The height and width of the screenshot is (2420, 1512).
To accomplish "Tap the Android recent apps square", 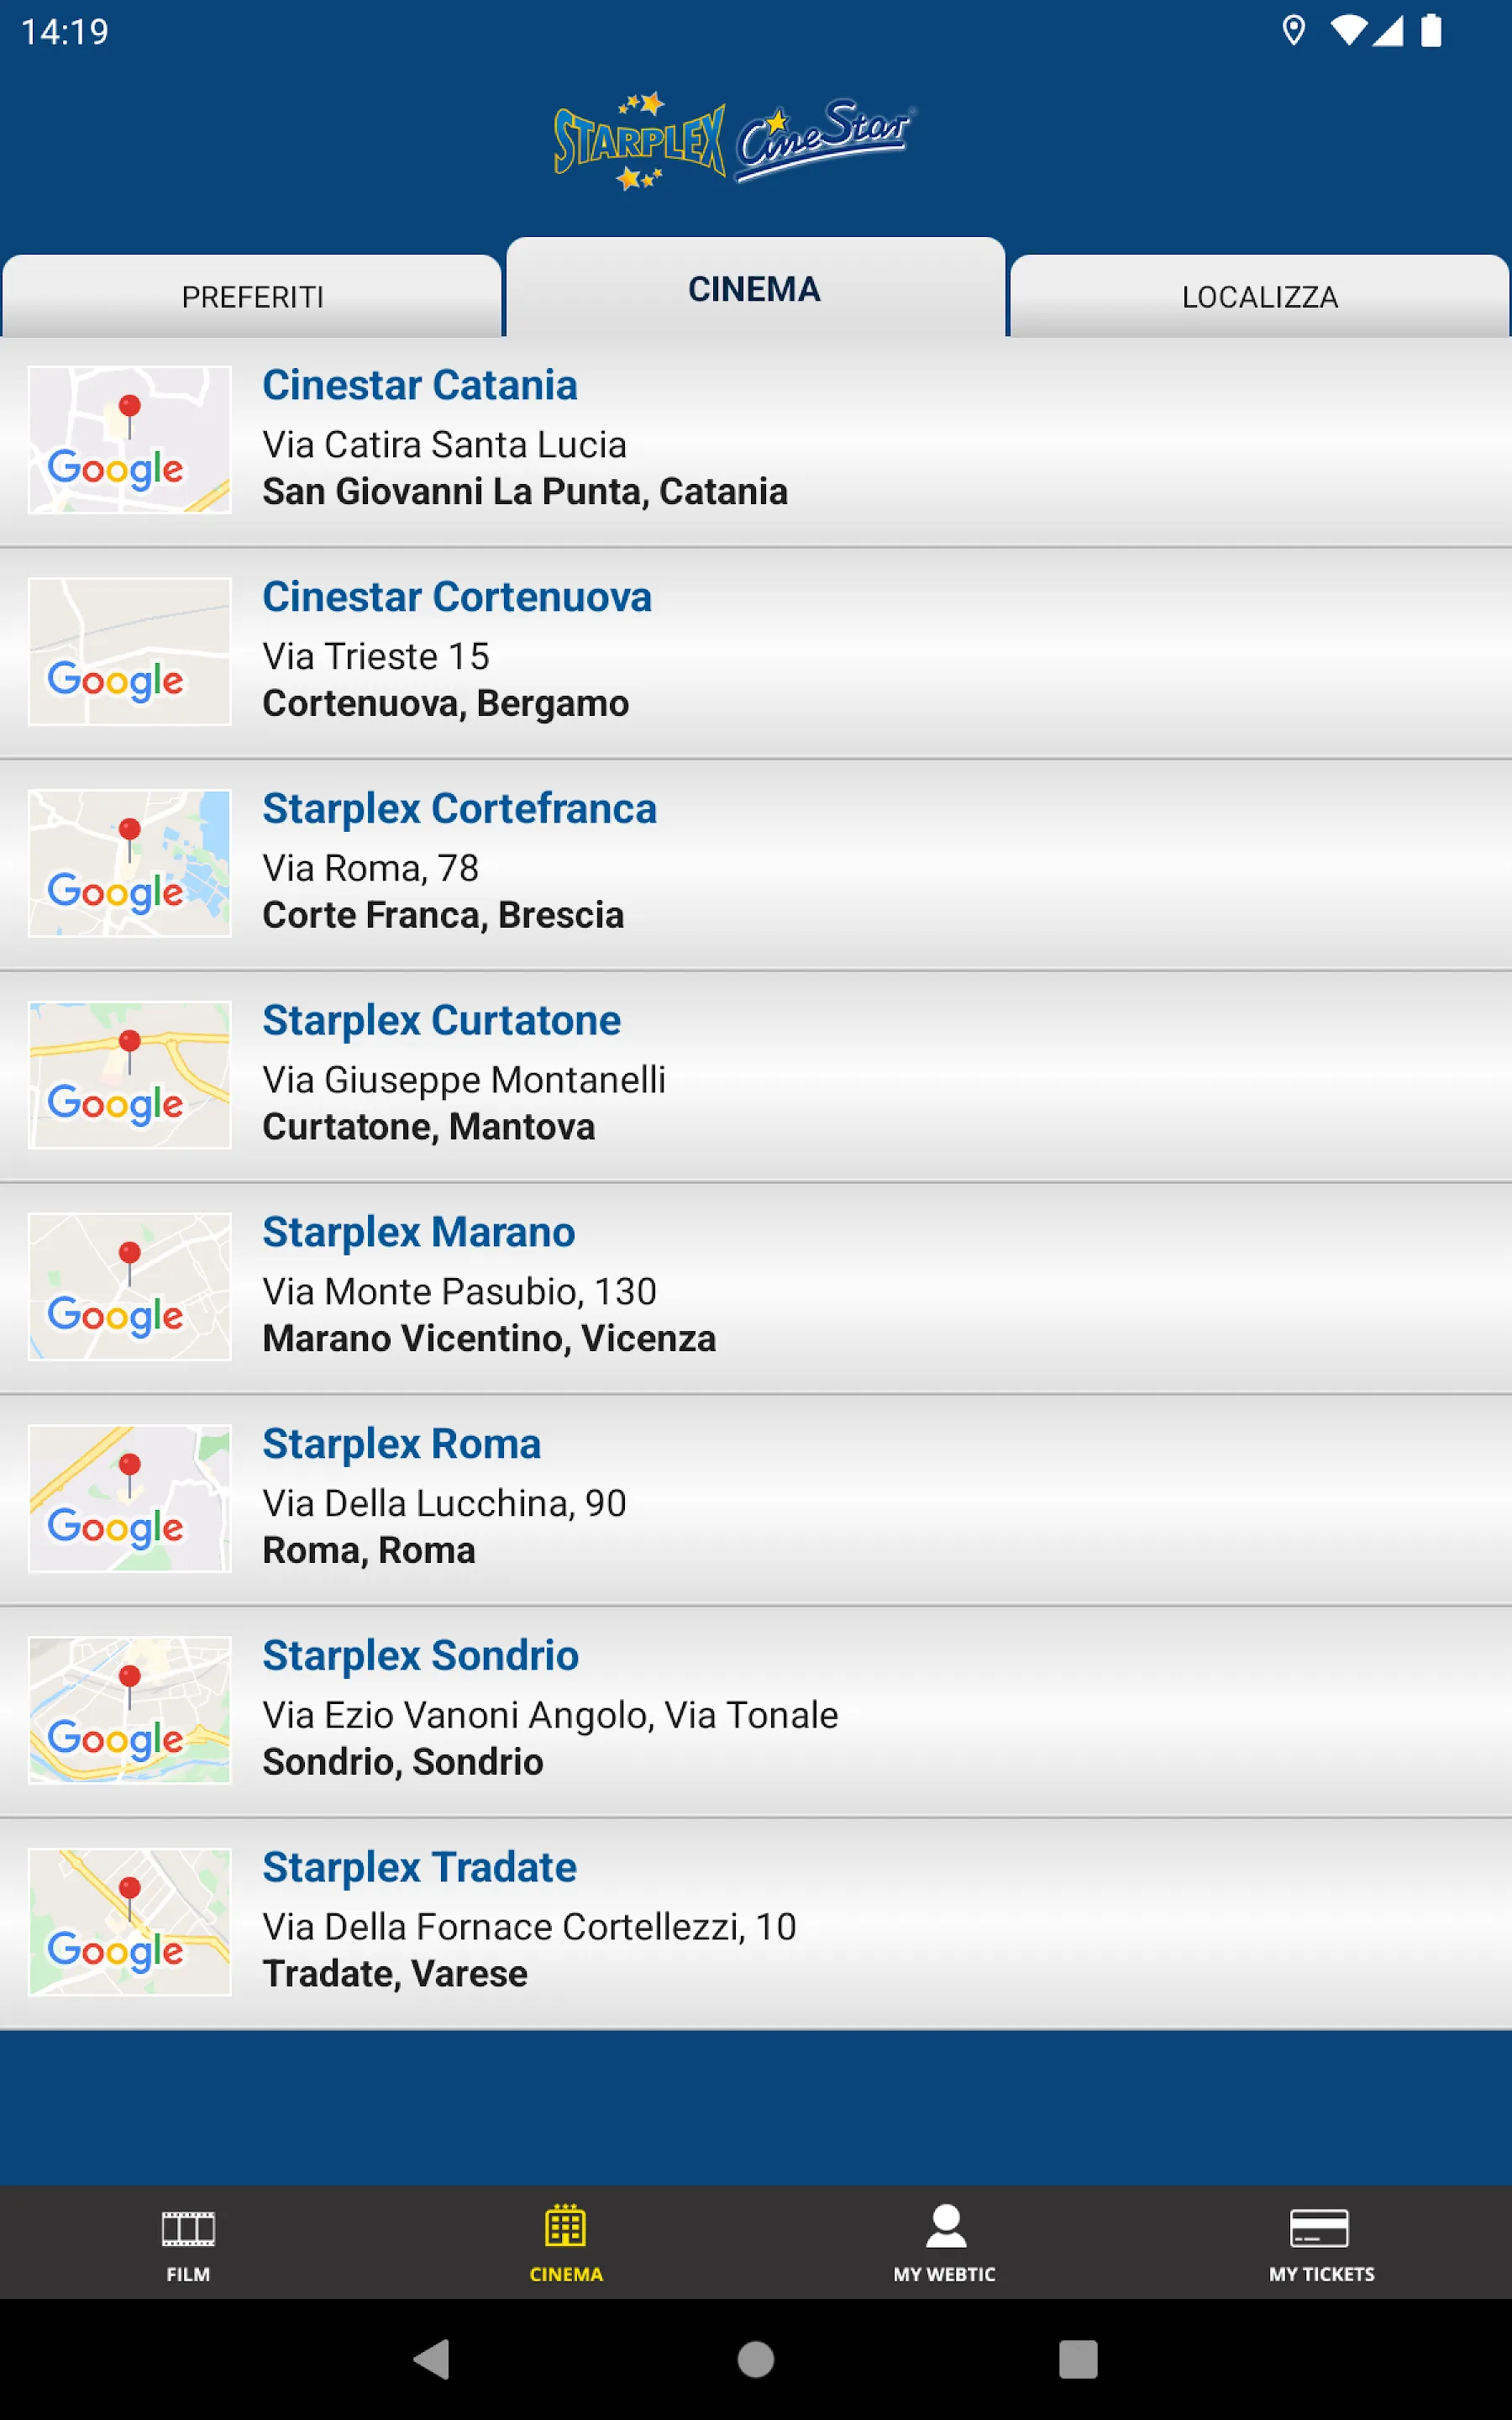I will (x=1078, y=2359).
